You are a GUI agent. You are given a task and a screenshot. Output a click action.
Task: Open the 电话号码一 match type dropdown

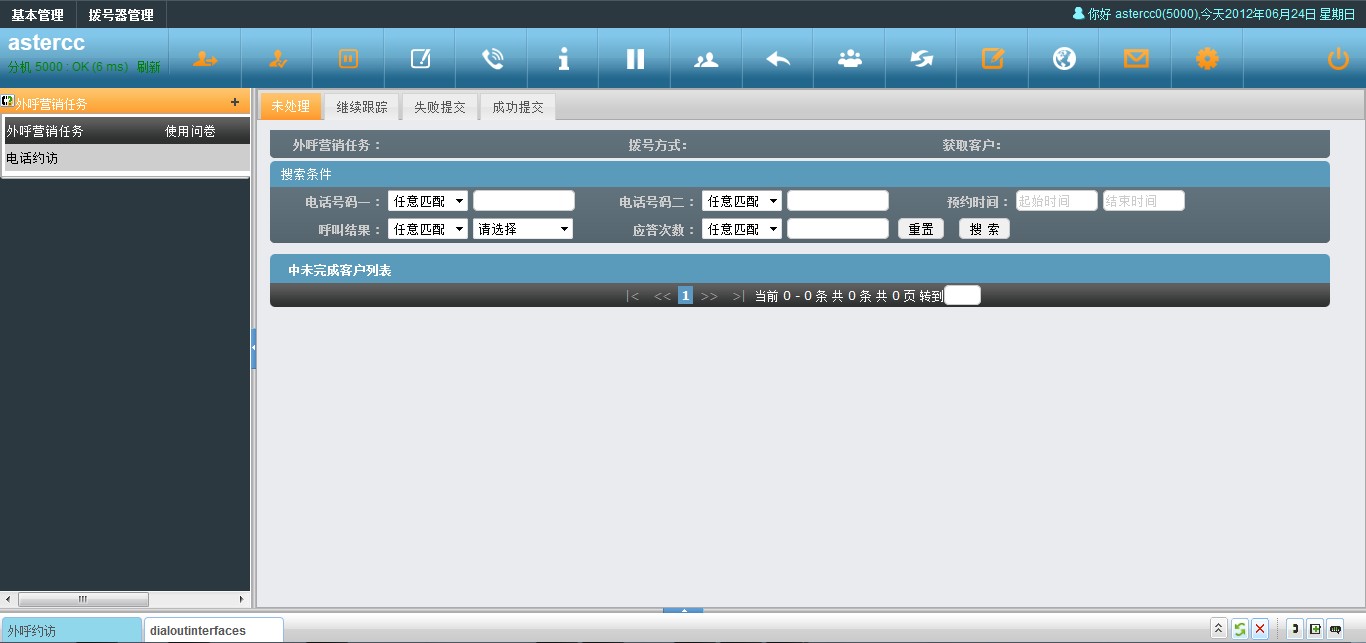(427, 201)
